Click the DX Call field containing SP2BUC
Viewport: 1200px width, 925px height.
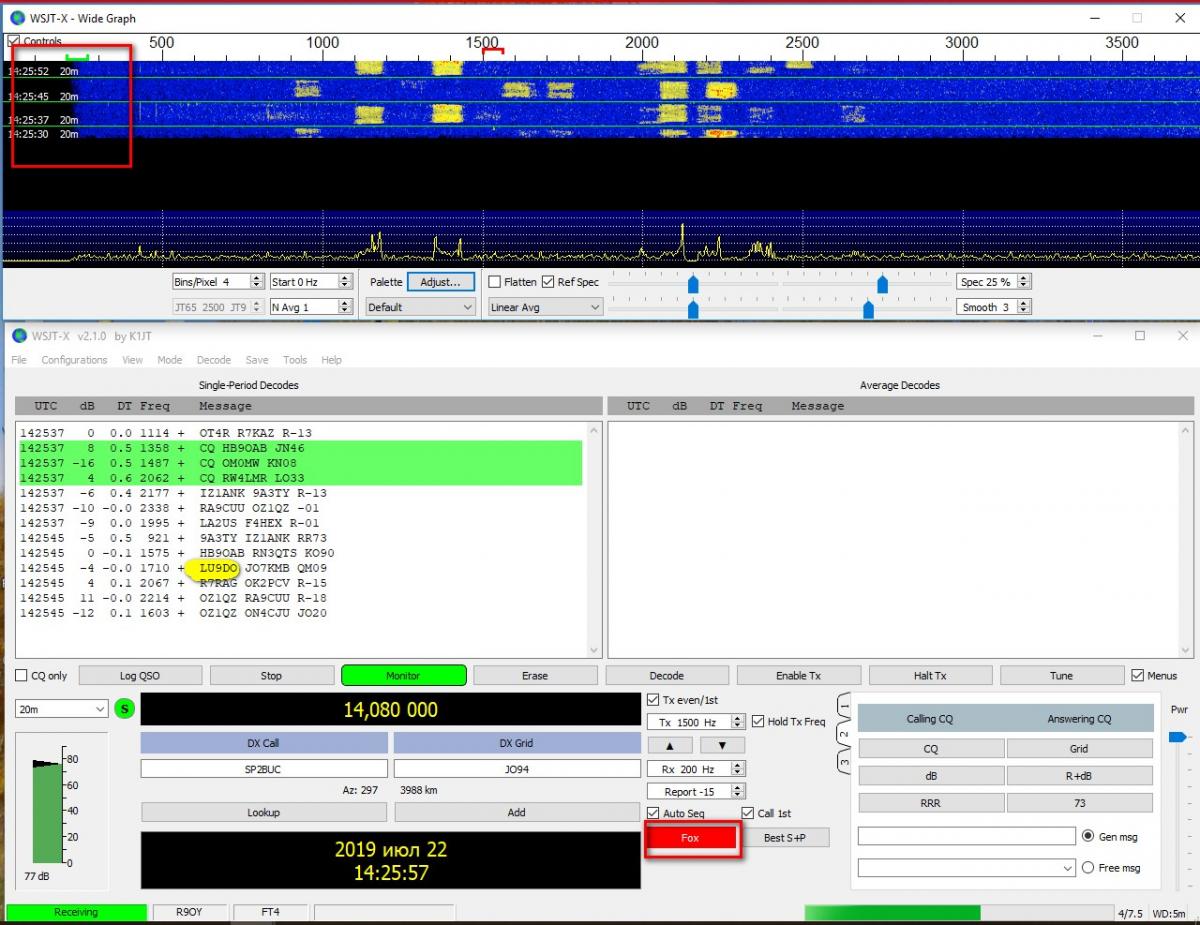coord(263,769)
